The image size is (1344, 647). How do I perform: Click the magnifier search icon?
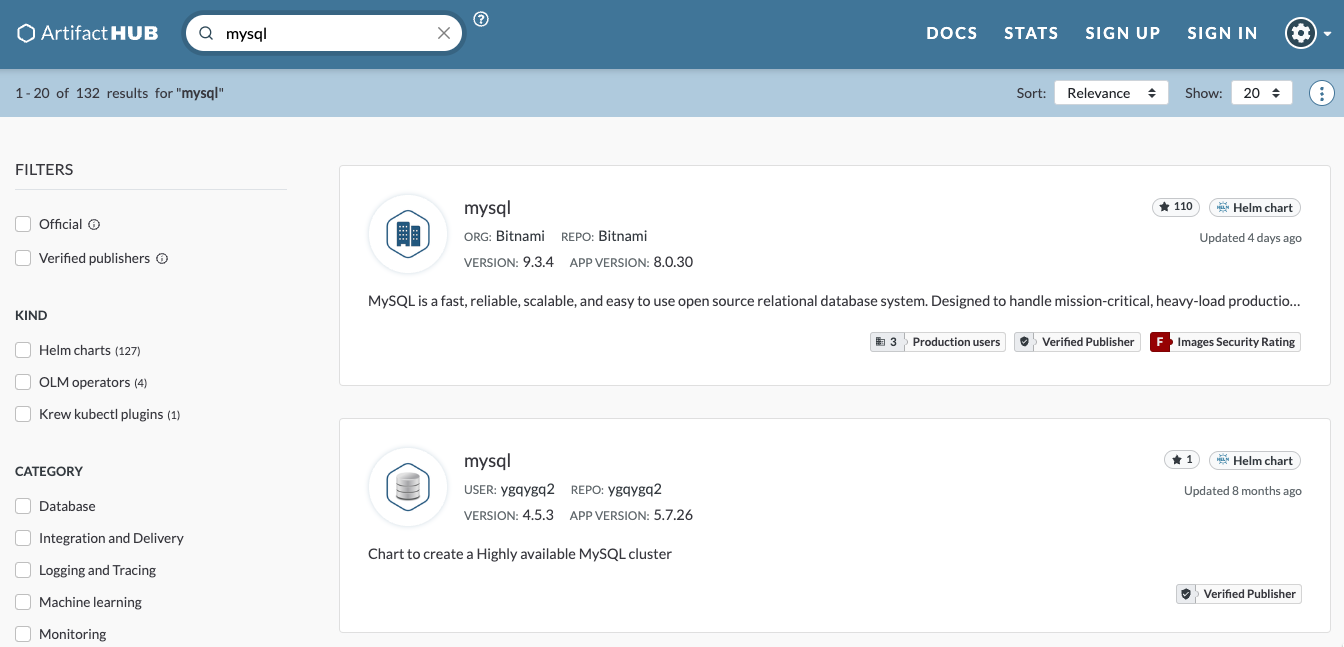(x=206, y=33)
